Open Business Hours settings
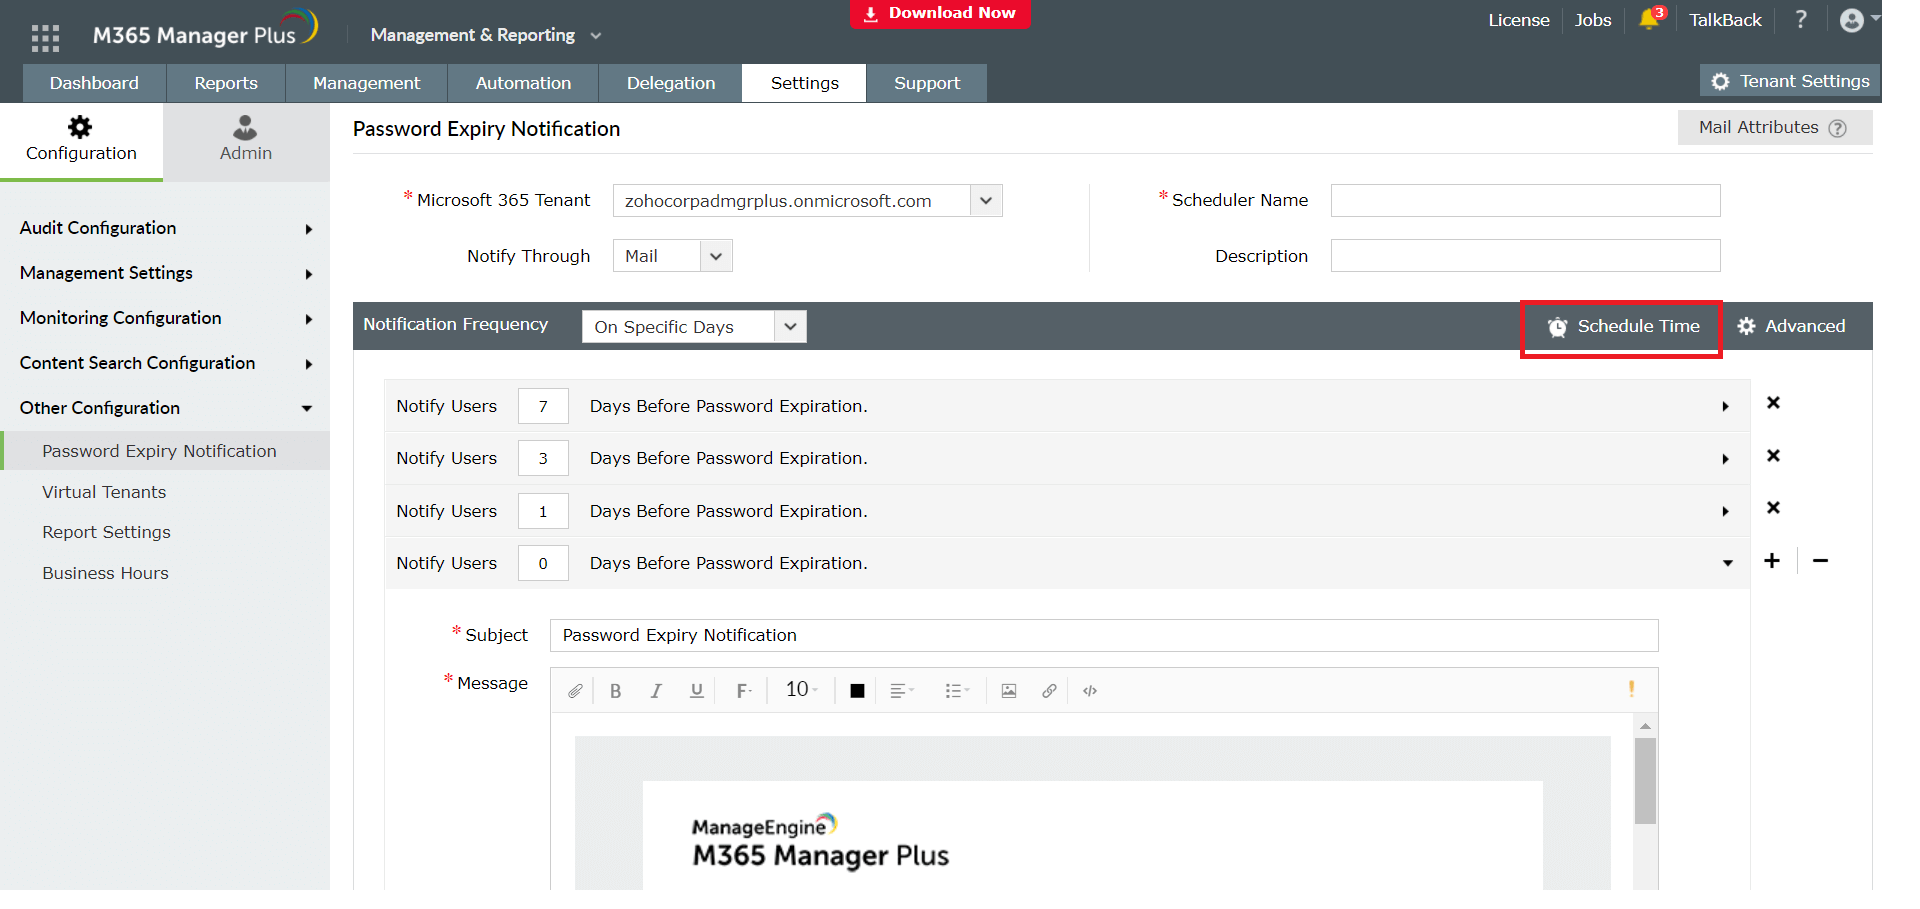This screenshot has width=1920, height=909. pos(105,573)
